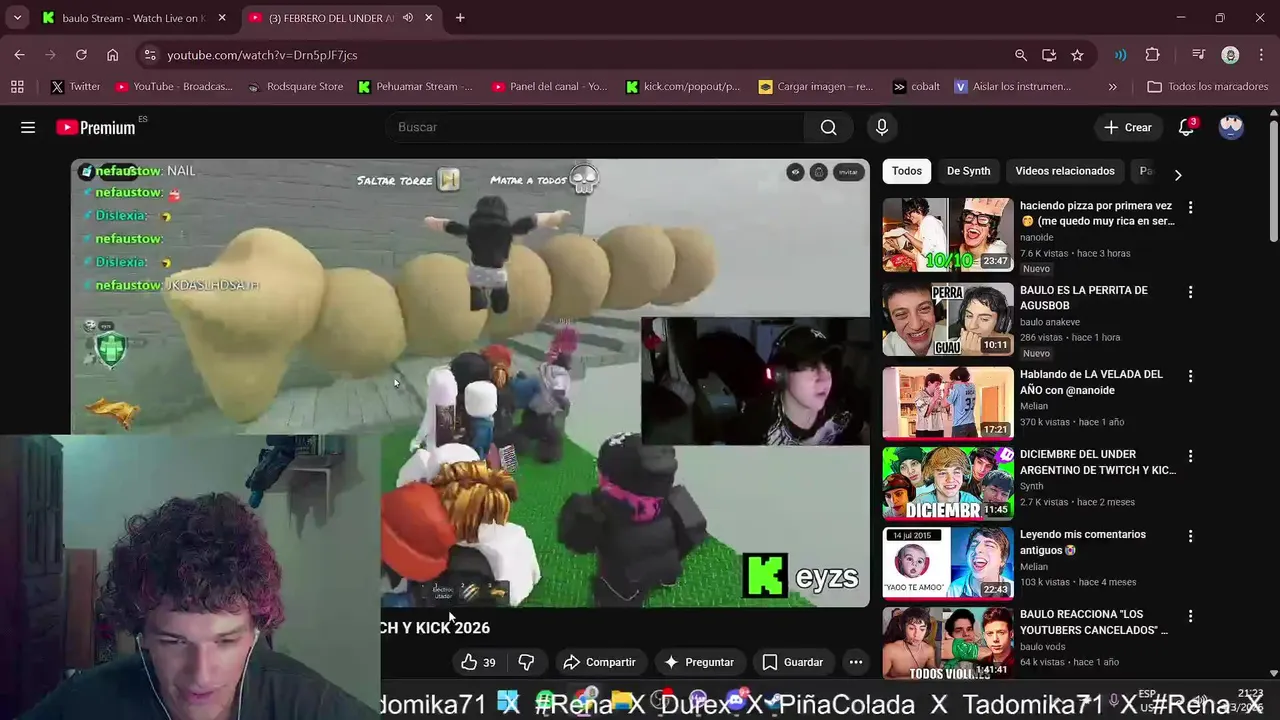Image resolution: width=1280 pixels, height=720 pixels.
Task: Open the DICIEMBRE DEL UNDER ARGENTINO thumbnail
Action: [948, 483]
